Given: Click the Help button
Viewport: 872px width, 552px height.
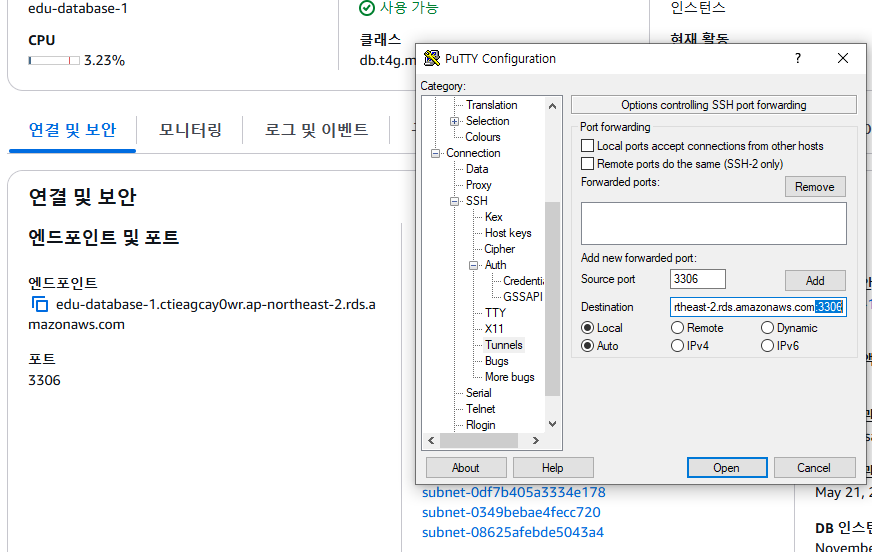Looking at the screenshot, I should tap(553, 468).
